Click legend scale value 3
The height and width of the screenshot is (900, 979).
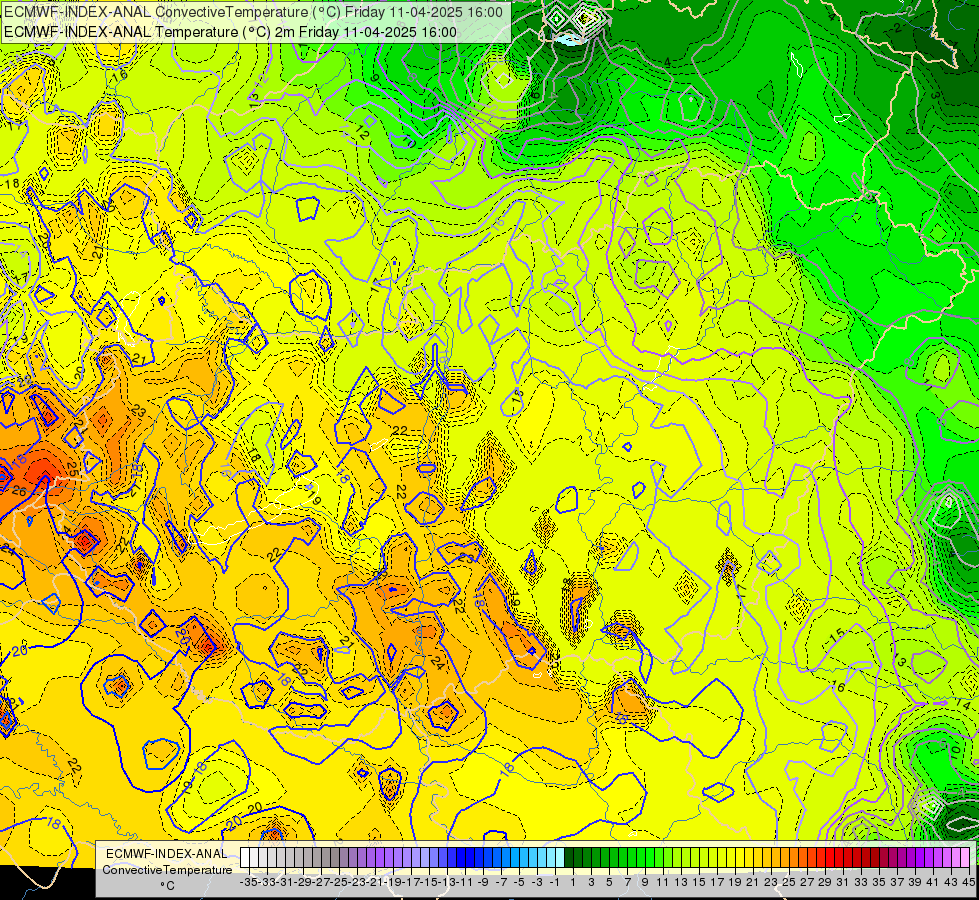pos(591,882)
